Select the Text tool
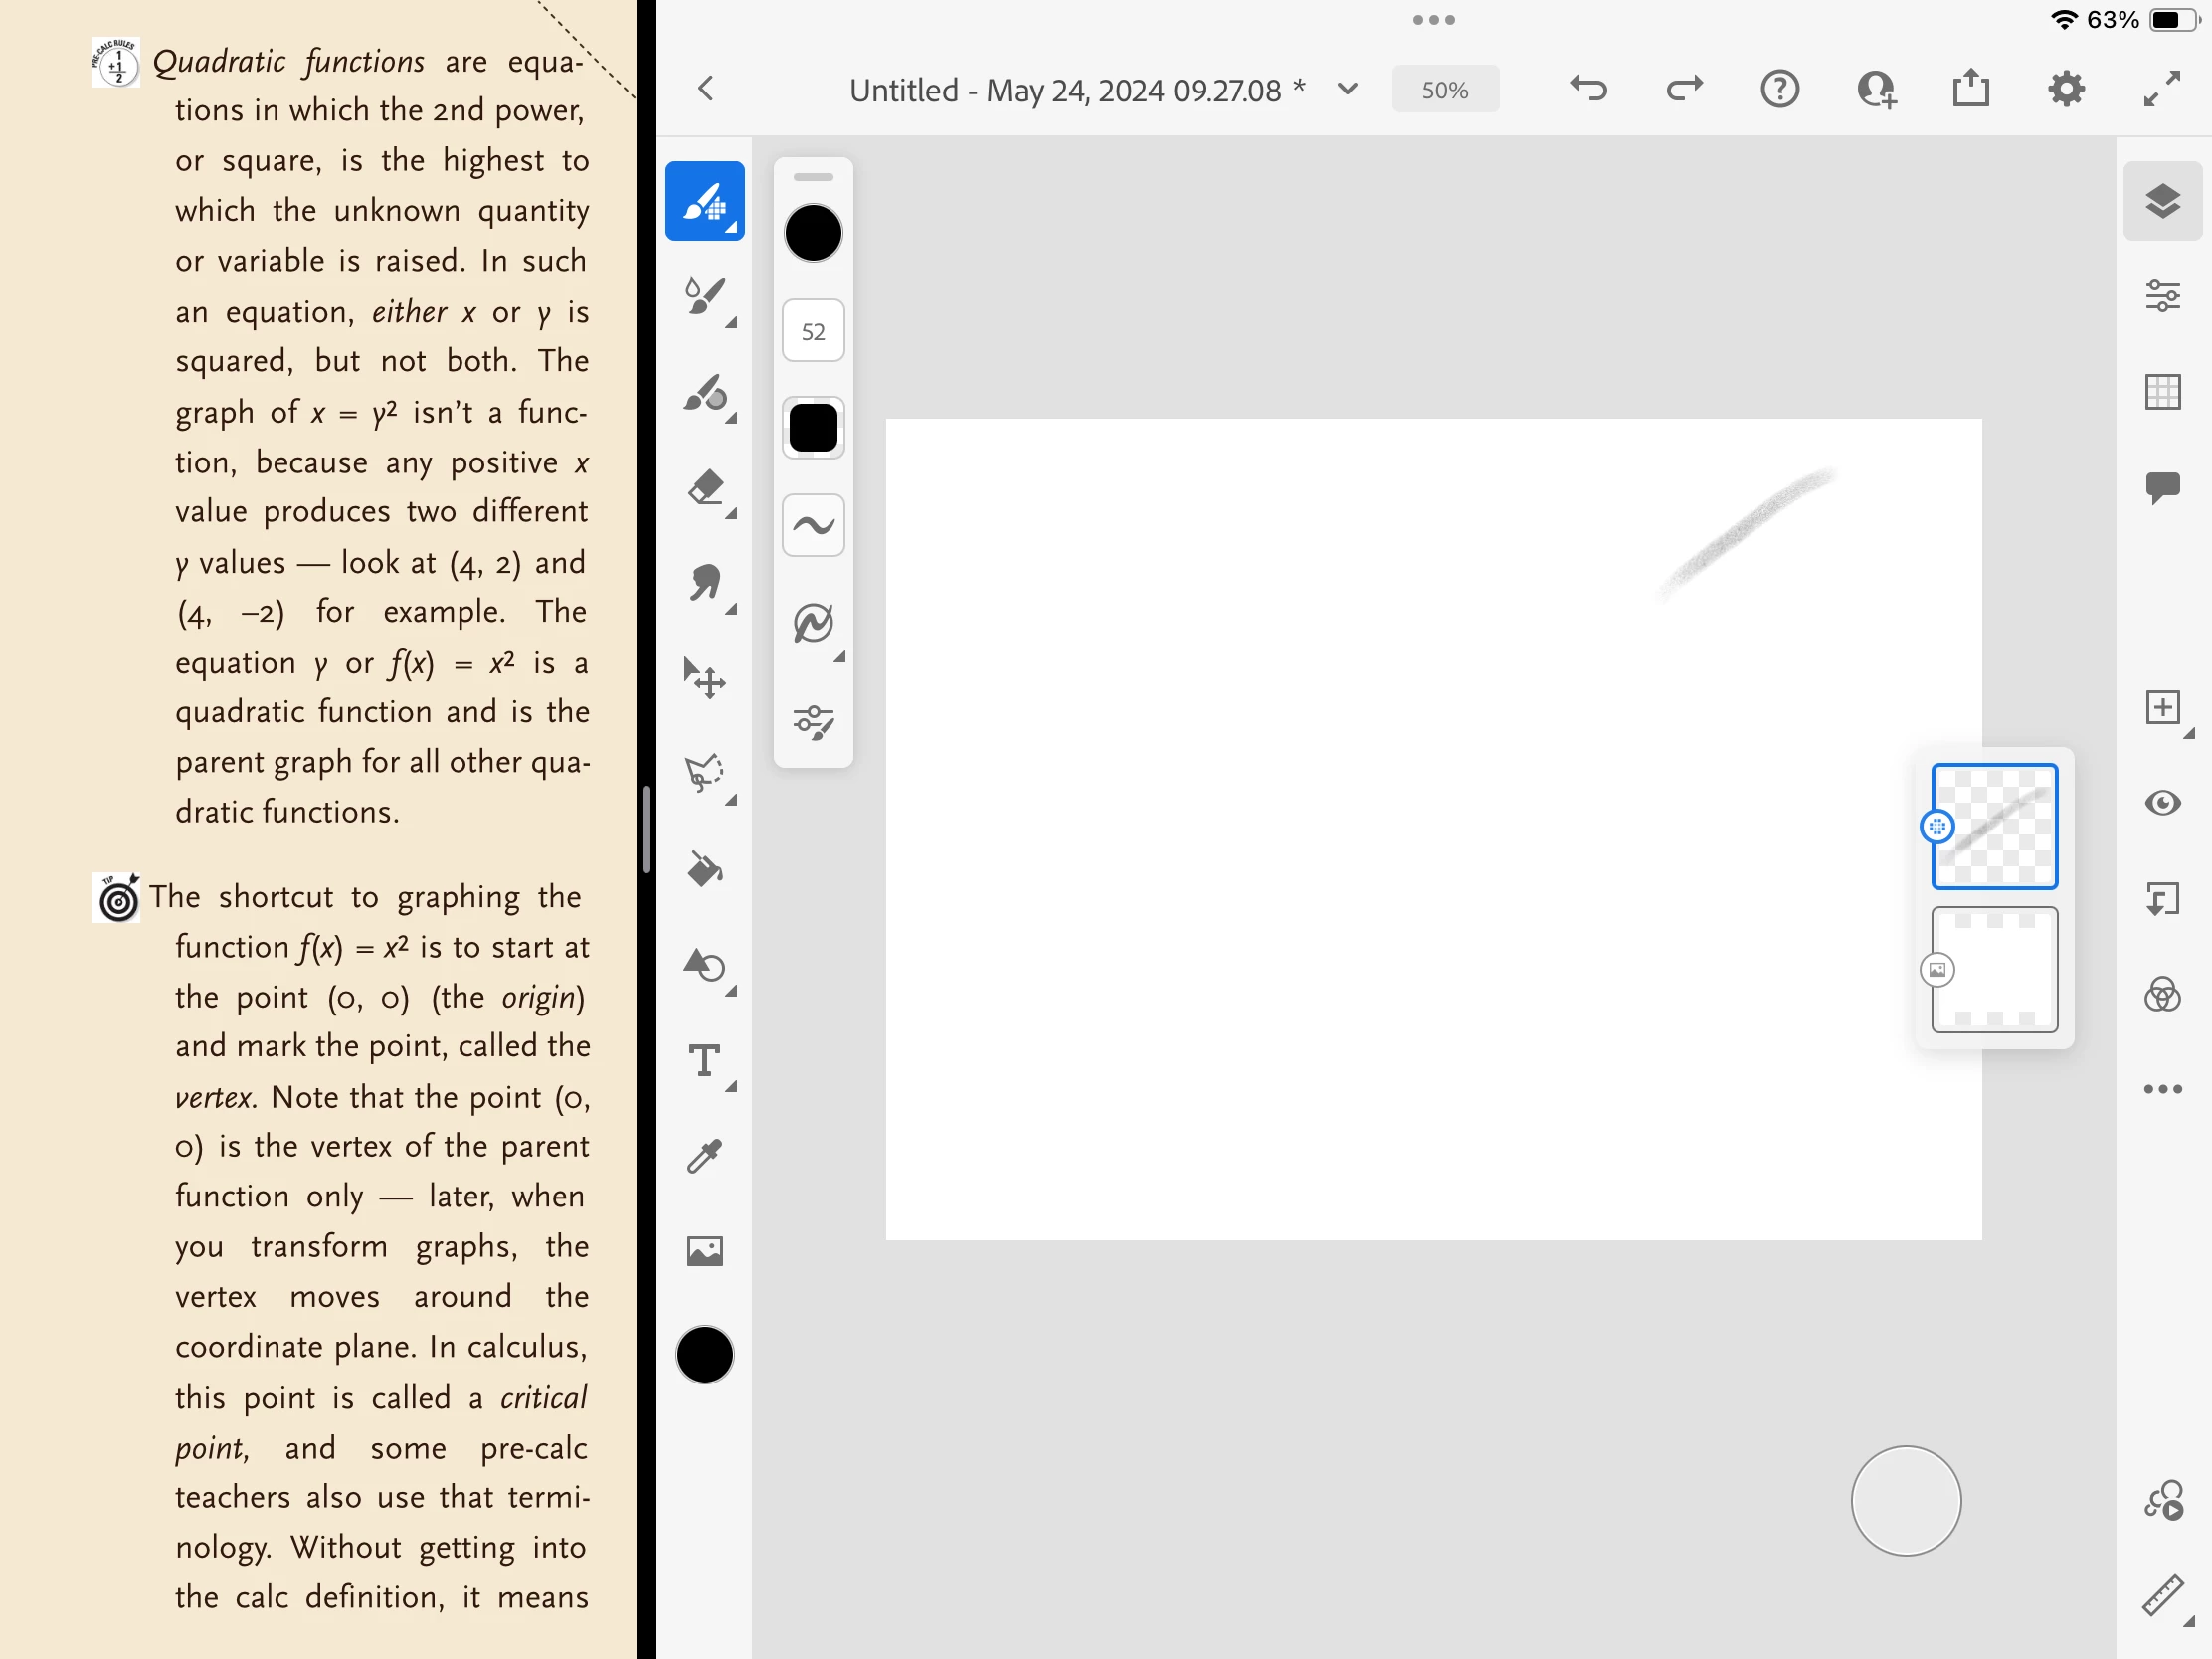Viewport: 2212px width, 1659px height. coord(704,1061)
